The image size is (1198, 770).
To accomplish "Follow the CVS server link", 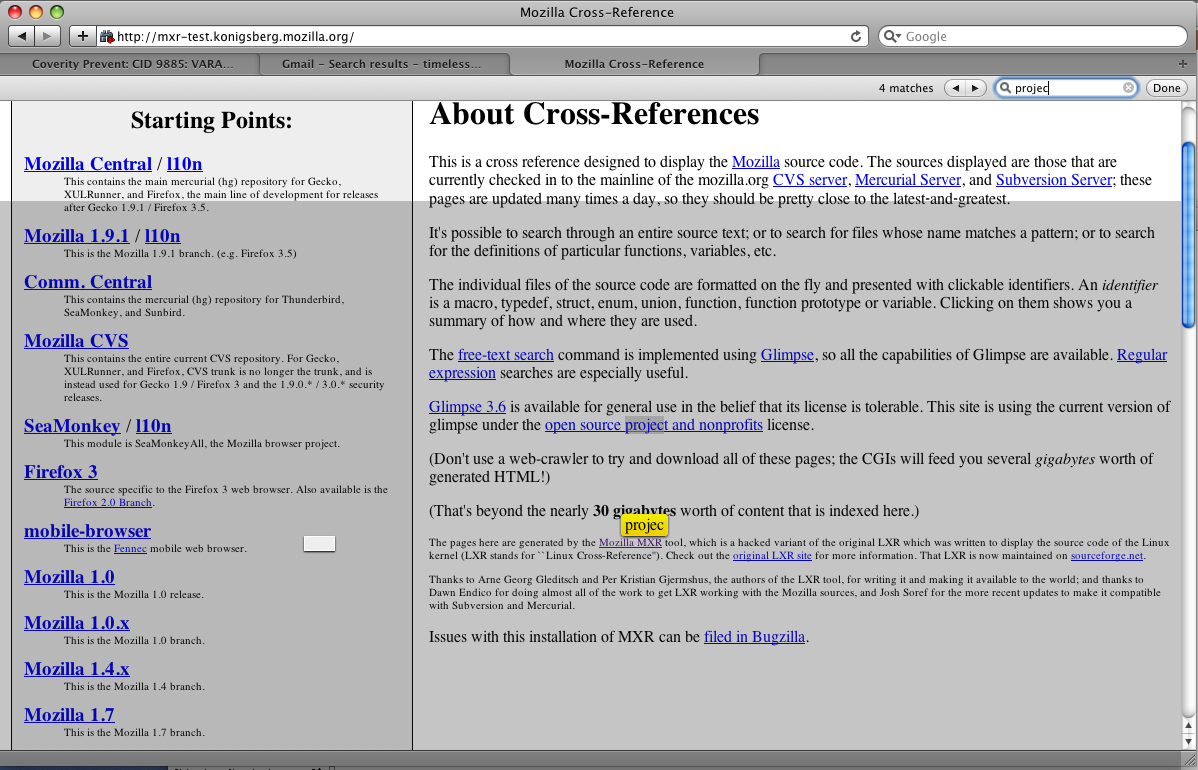I will 810,180.
